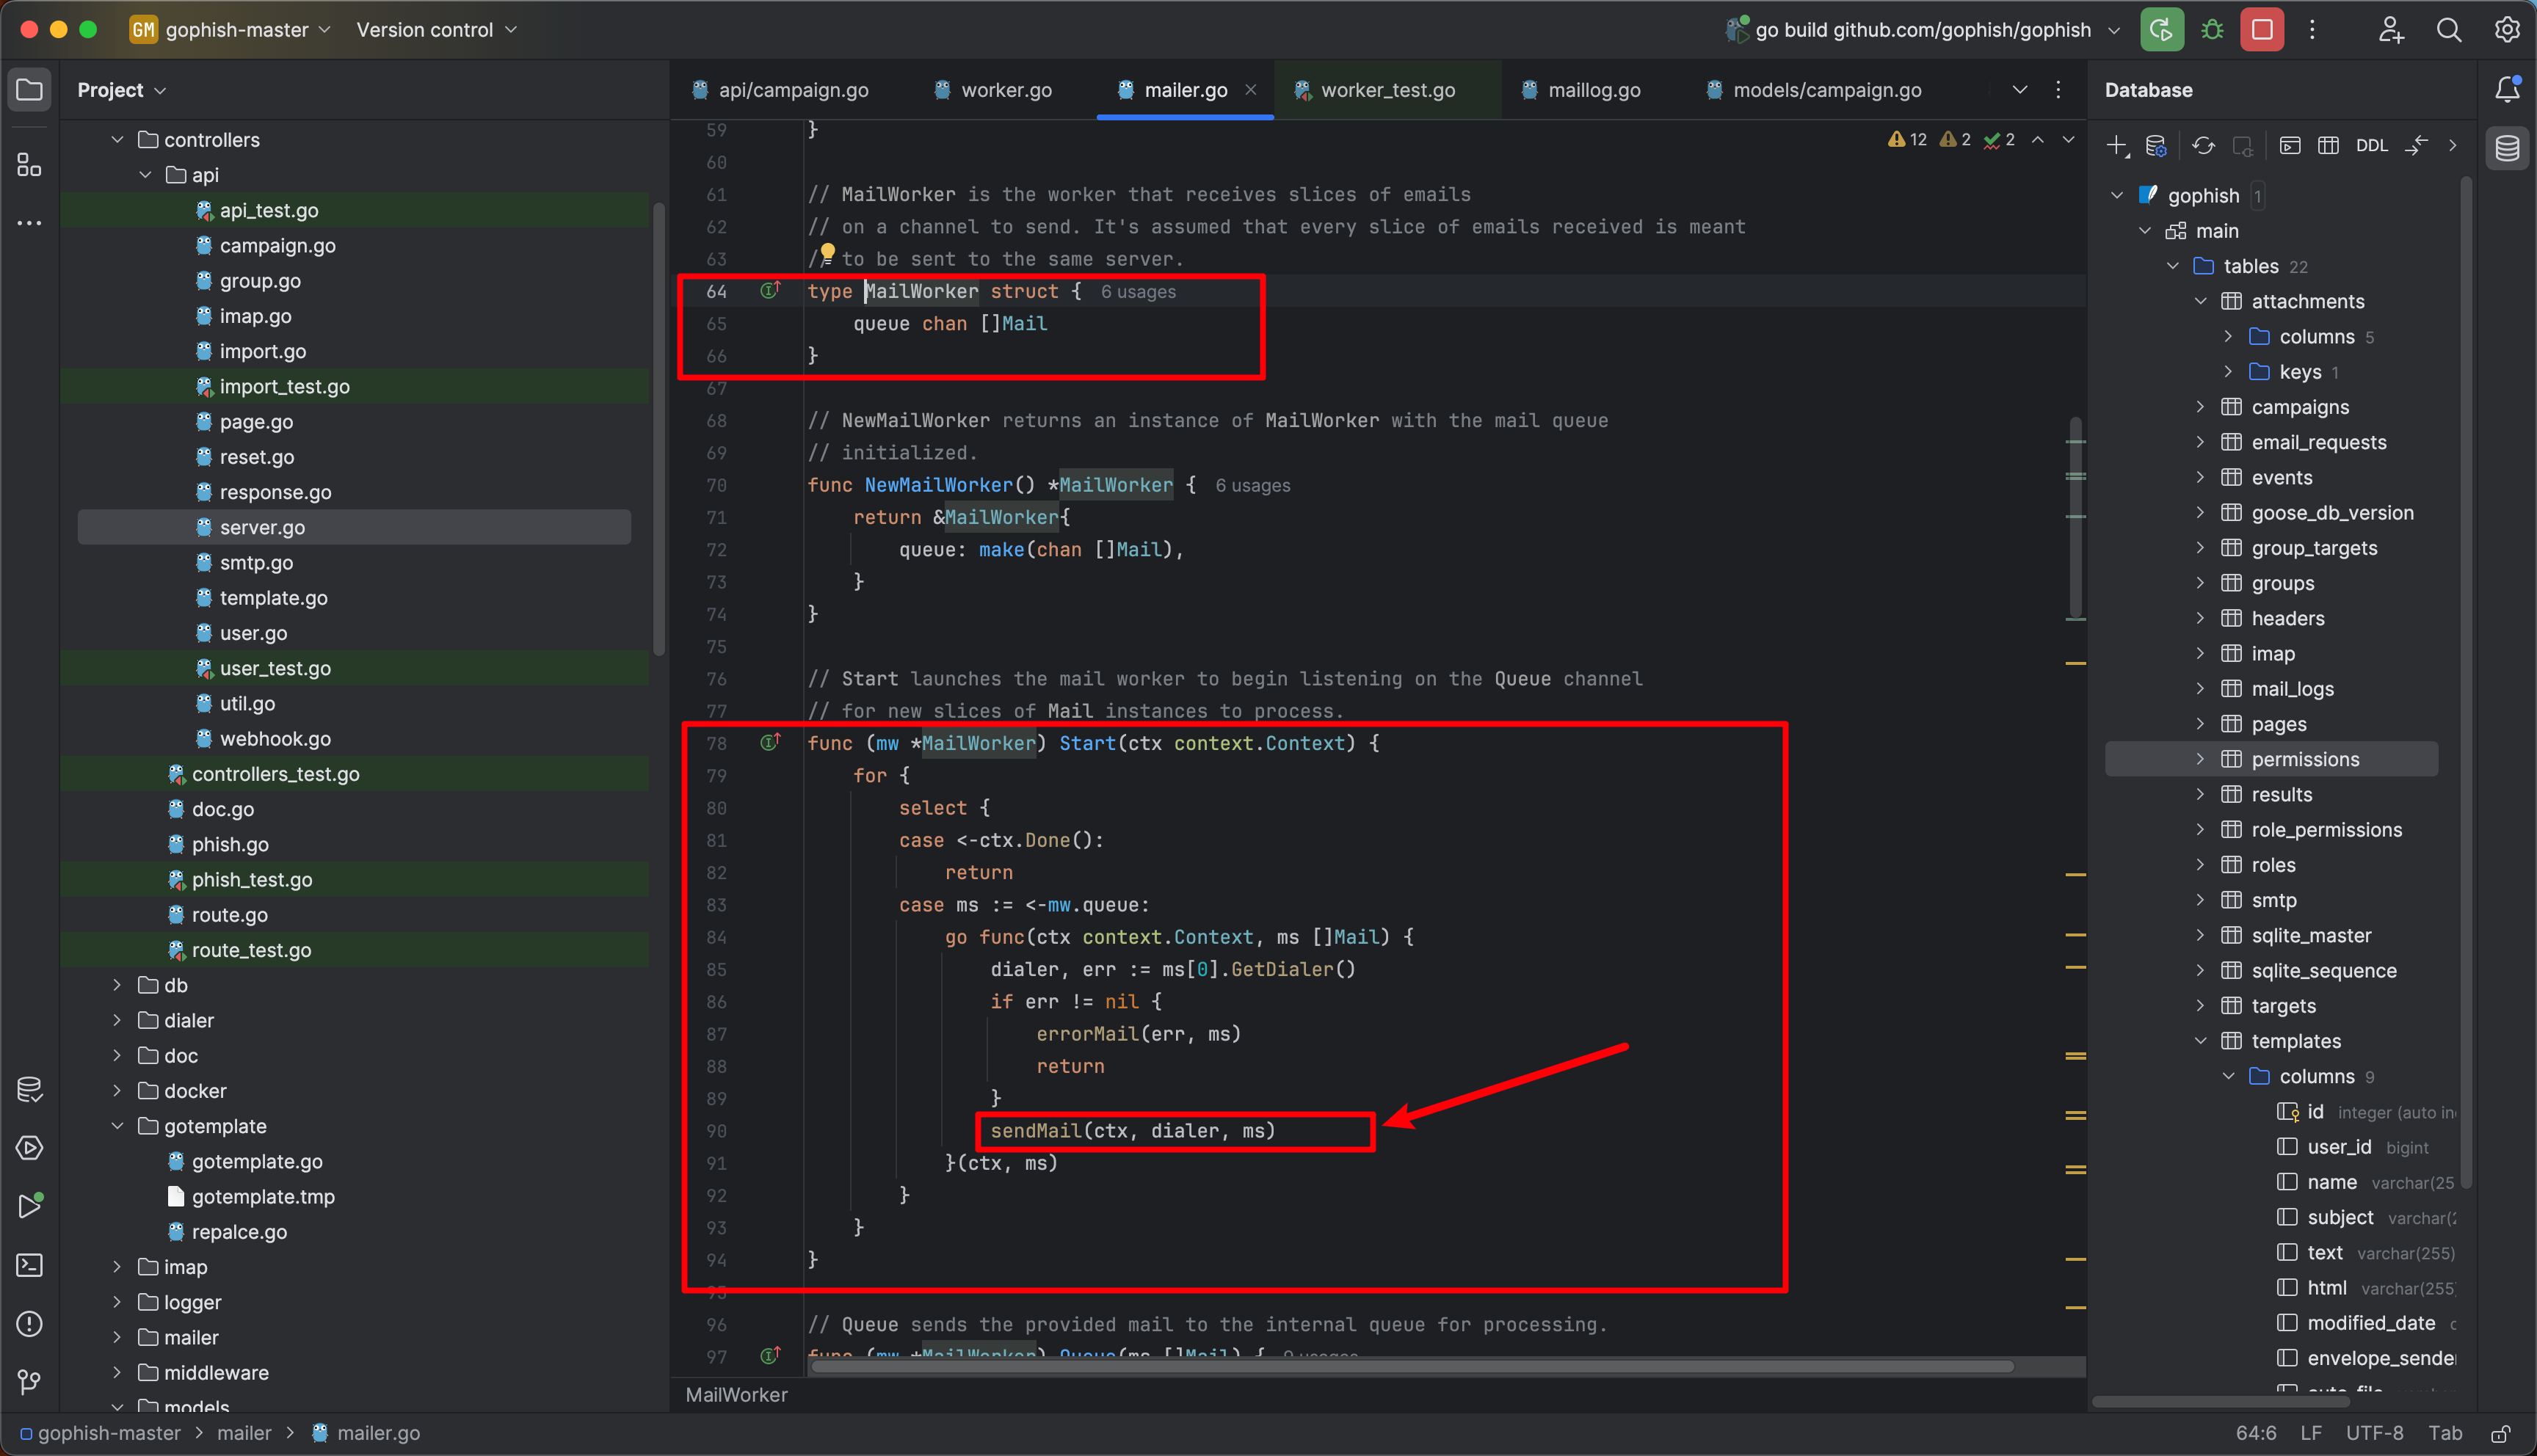The height and width of the screenshot is (1456, 2537).
Task: Toggle read-only lock icon in status bar
Action: (x=2500, y=1433)
